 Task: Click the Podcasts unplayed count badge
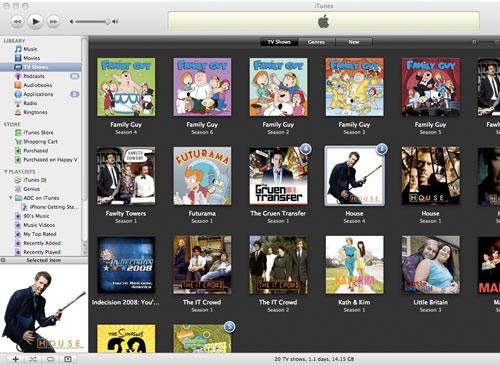[75, 76]
